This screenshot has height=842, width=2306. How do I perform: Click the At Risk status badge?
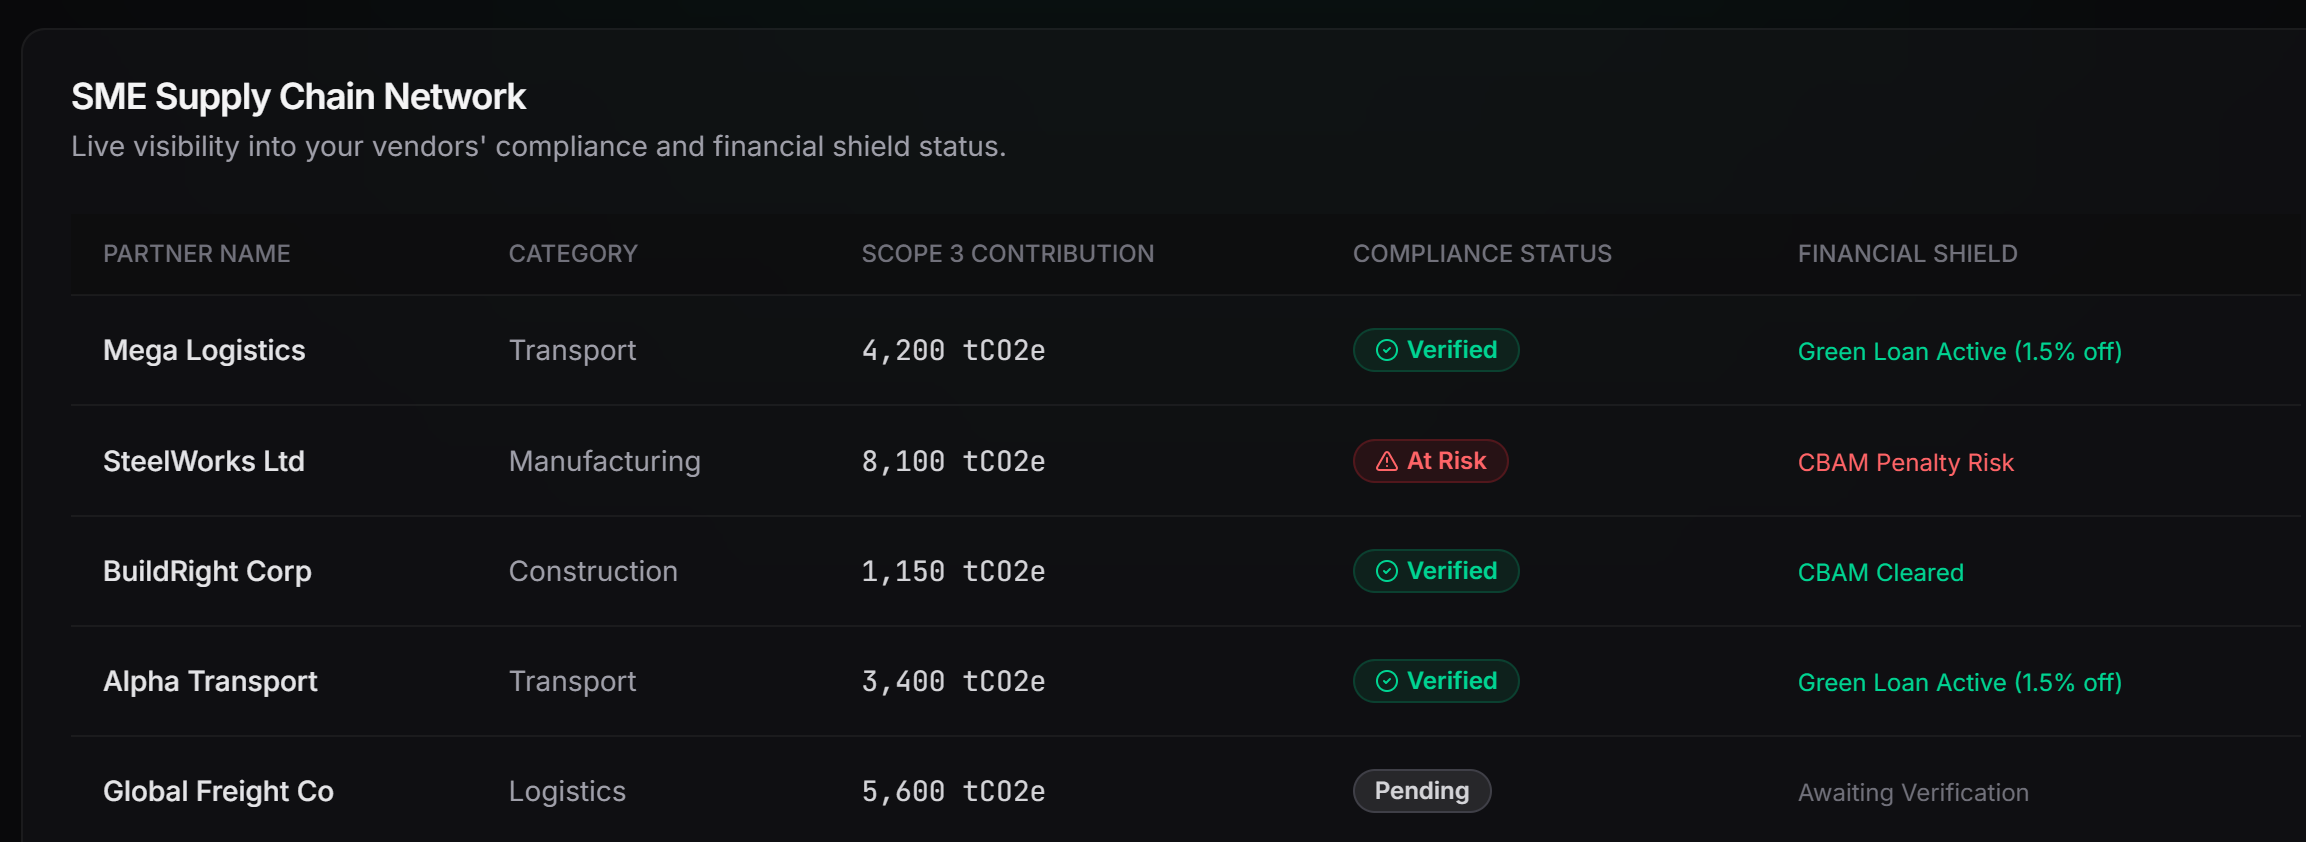(1431, 461)
